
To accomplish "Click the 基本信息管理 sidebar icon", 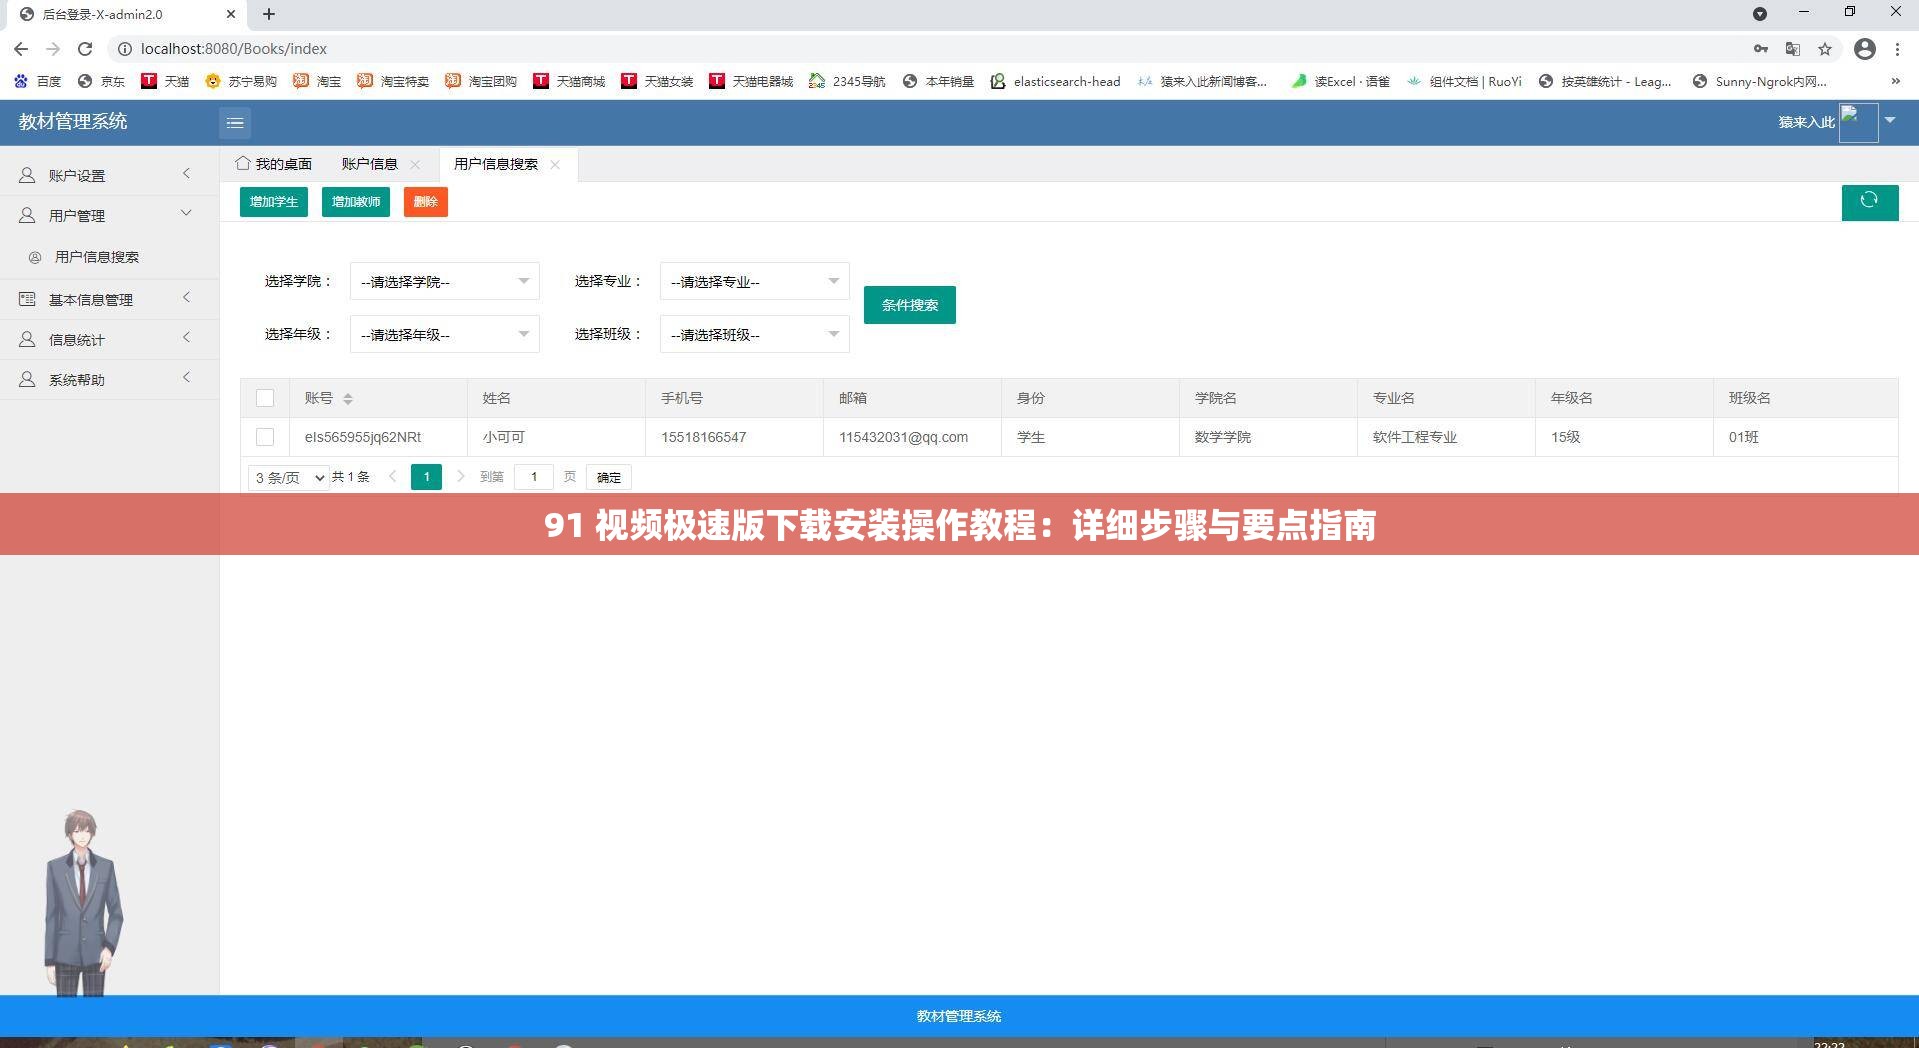I will pyautogui.click(x=26, y=298).
